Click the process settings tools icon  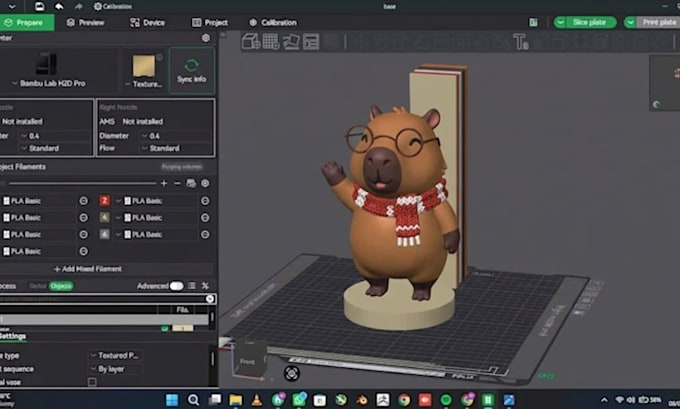point(205,286)
